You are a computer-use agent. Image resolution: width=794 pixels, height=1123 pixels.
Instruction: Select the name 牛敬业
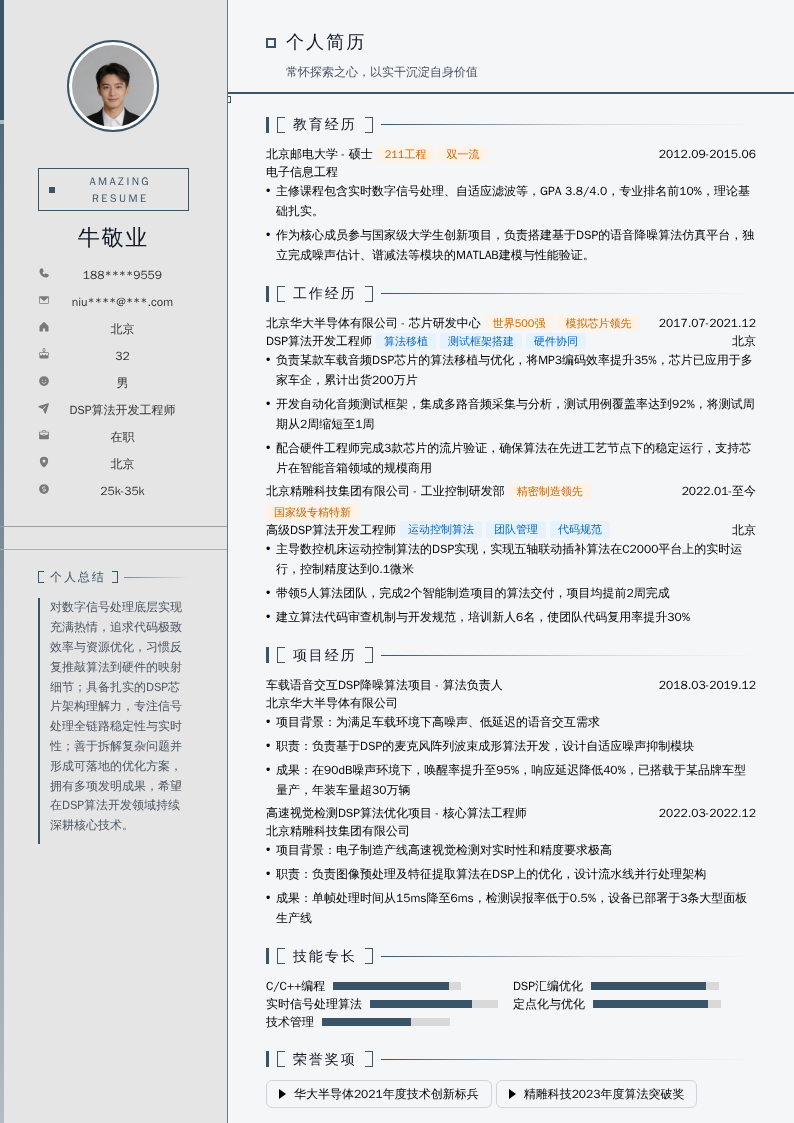(x=112, y=237)
